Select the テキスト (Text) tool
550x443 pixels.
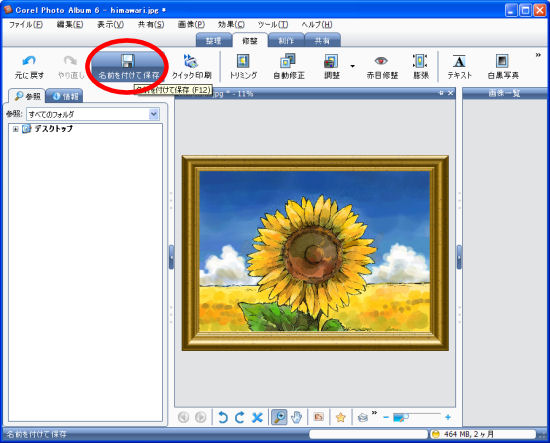(x=460, y=67)
